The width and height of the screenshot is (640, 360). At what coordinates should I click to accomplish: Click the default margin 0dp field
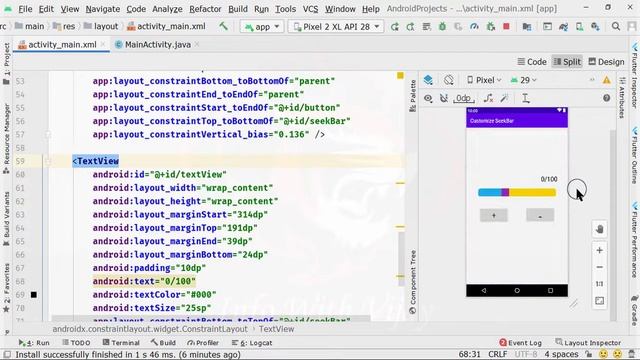[463, 98]
